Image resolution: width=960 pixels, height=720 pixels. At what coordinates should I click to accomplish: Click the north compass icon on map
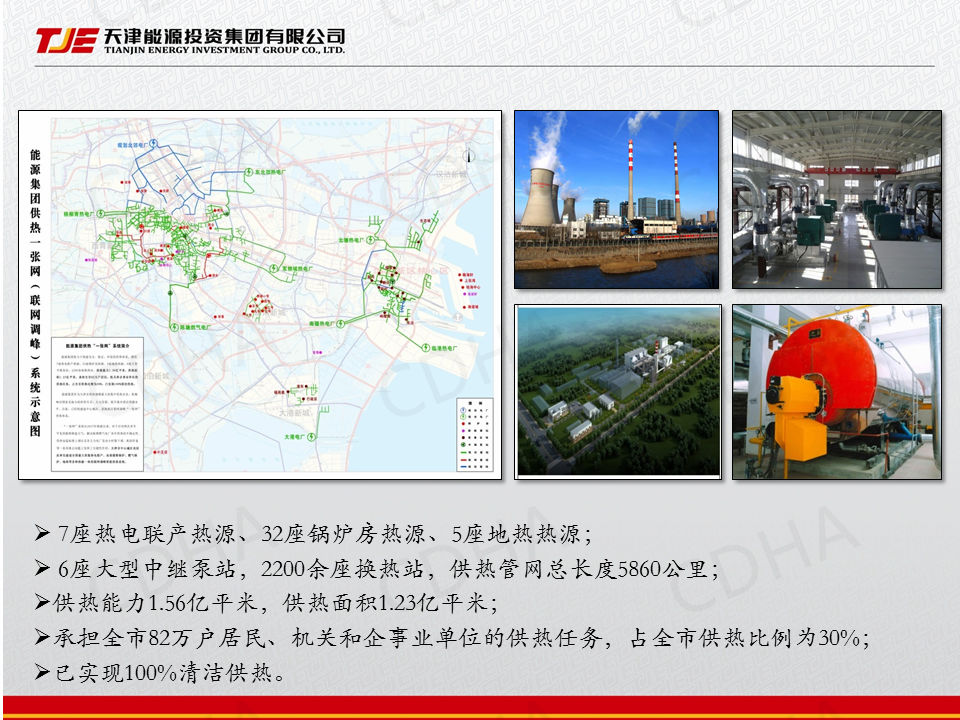[x=469, y=154]
